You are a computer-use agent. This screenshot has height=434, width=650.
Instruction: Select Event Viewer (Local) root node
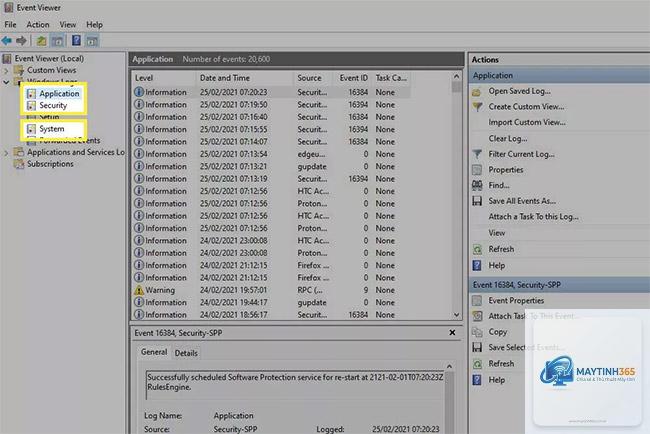pos(49,59)
